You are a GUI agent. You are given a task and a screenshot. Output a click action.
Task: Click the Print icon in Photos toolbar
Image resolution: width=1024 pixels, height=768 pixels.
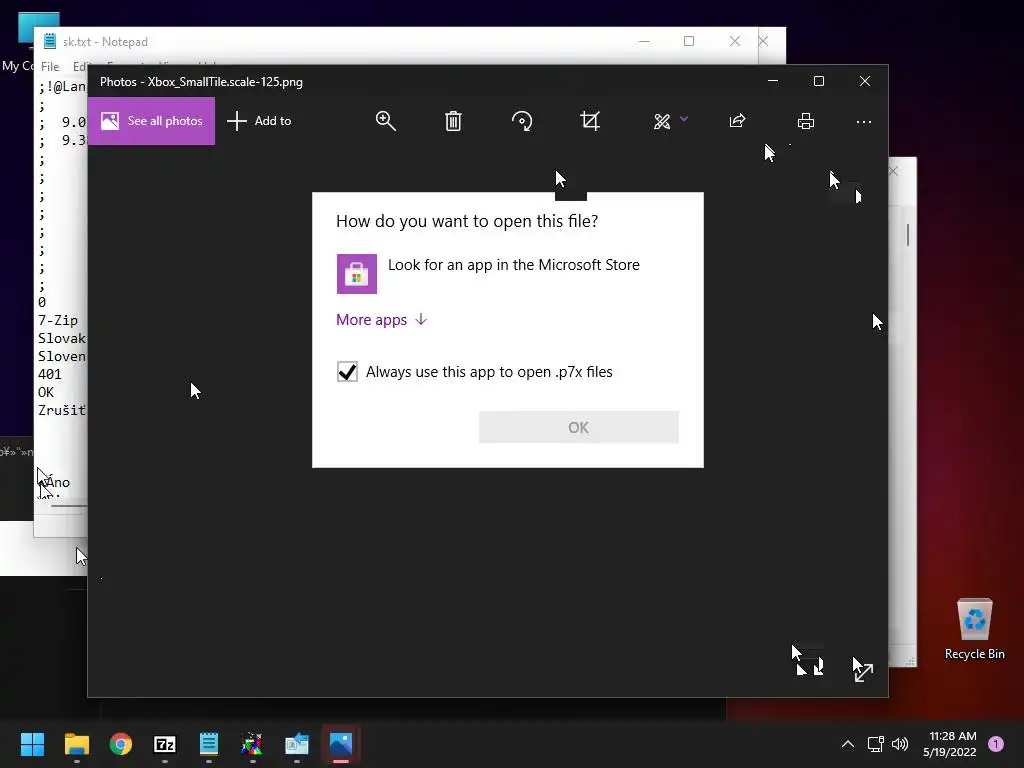tap(806, 121)
